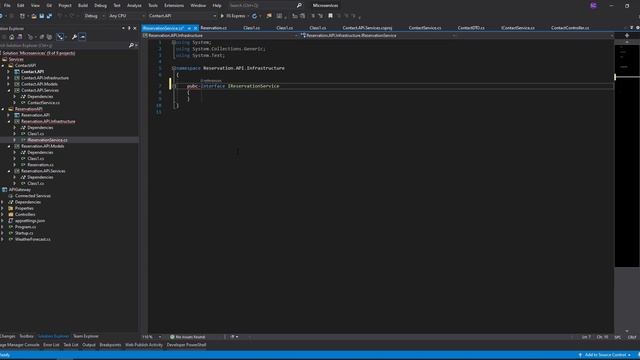This screenshot has height=360, width=640.
Task: Open the Any CPU platform dropdown
Action: [127, 16]
